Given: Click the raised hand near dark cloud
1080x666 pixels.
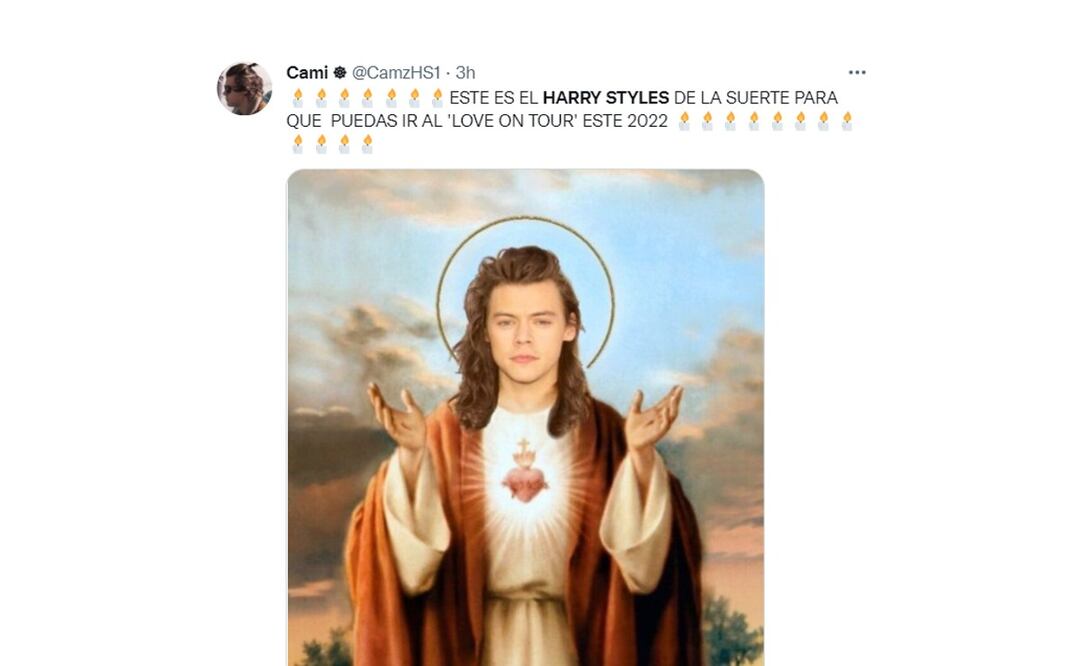Looking at the screenshot, I should point(397,417).
